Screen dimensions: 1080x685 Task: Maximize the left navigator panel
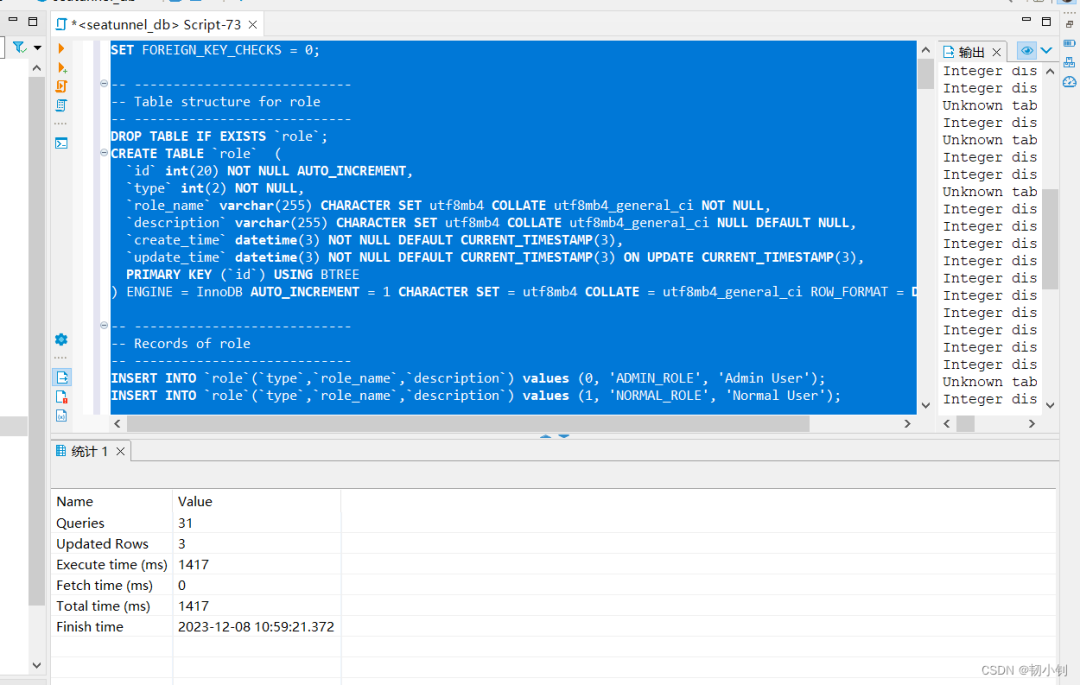click(32, 21)
